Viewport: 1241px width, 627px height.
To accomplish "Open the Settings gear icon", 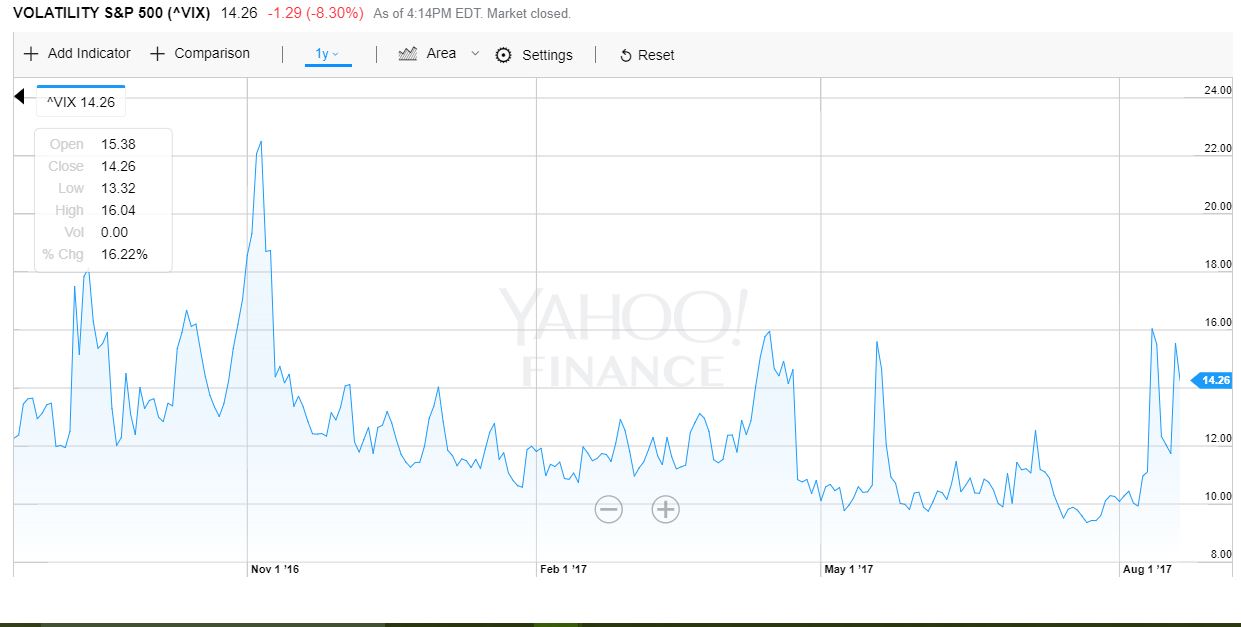I will [504, 55].
